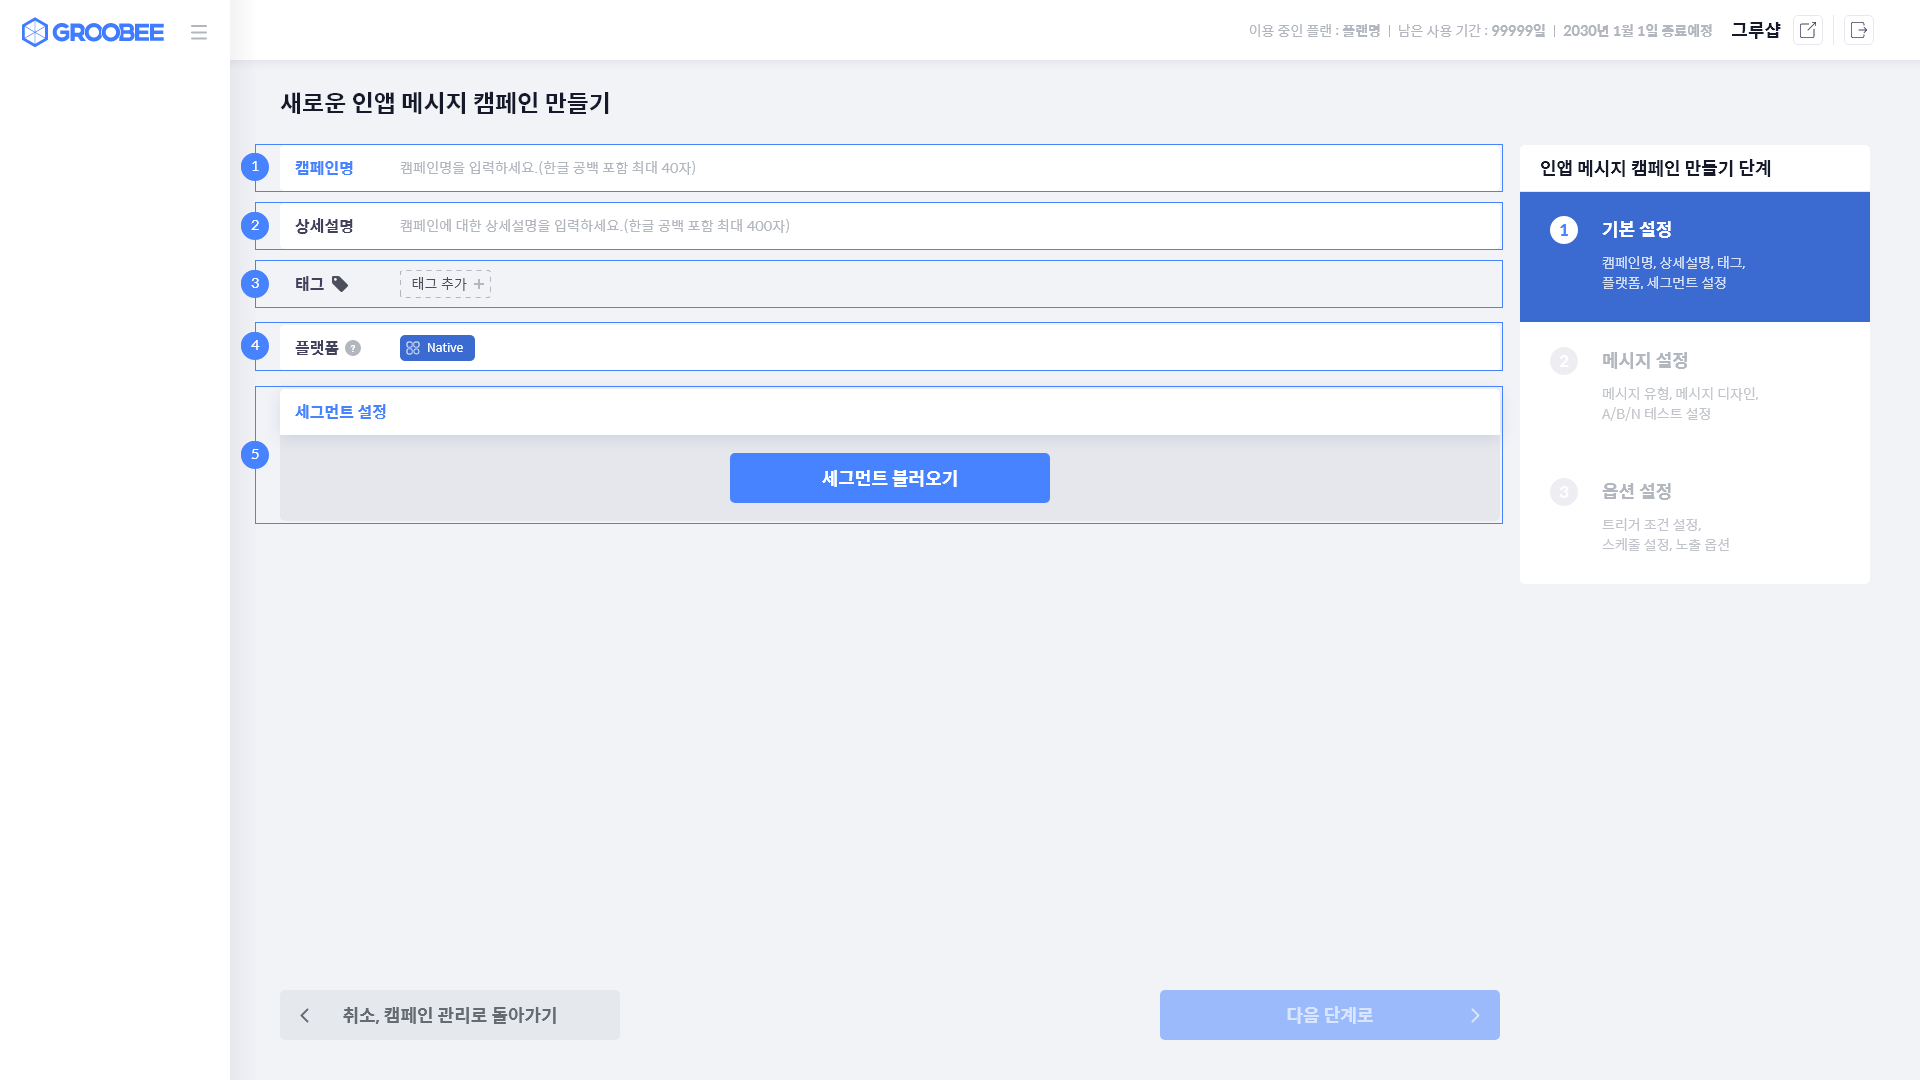Select the 메시지 설정 step
Viewport: 1920px width, 1080px height.
pyautogui.click(x=1694, y=386)
